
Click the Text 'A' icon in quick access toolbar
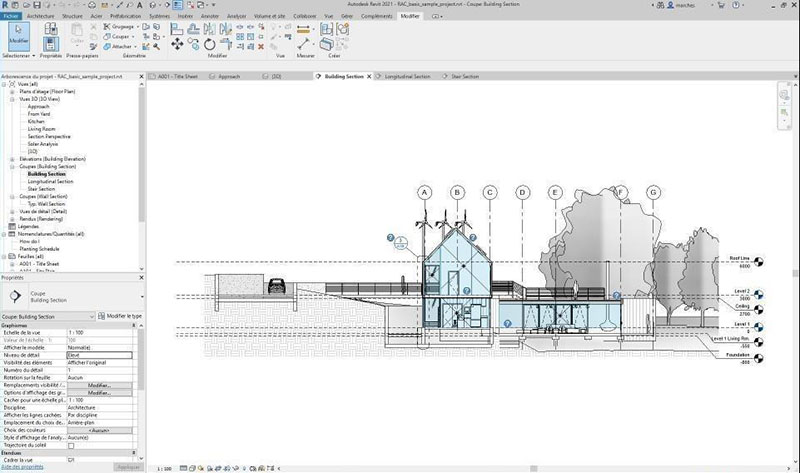(x=139, y=5)
